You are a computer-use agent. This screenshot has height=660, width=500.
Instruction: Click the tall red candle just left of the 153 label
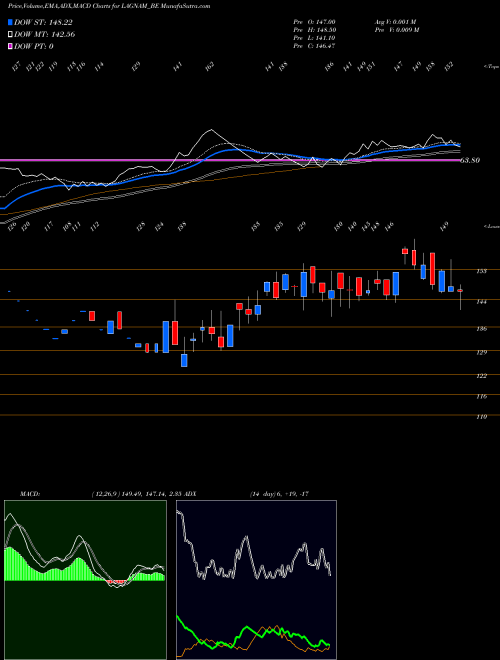tap(432, 269)
